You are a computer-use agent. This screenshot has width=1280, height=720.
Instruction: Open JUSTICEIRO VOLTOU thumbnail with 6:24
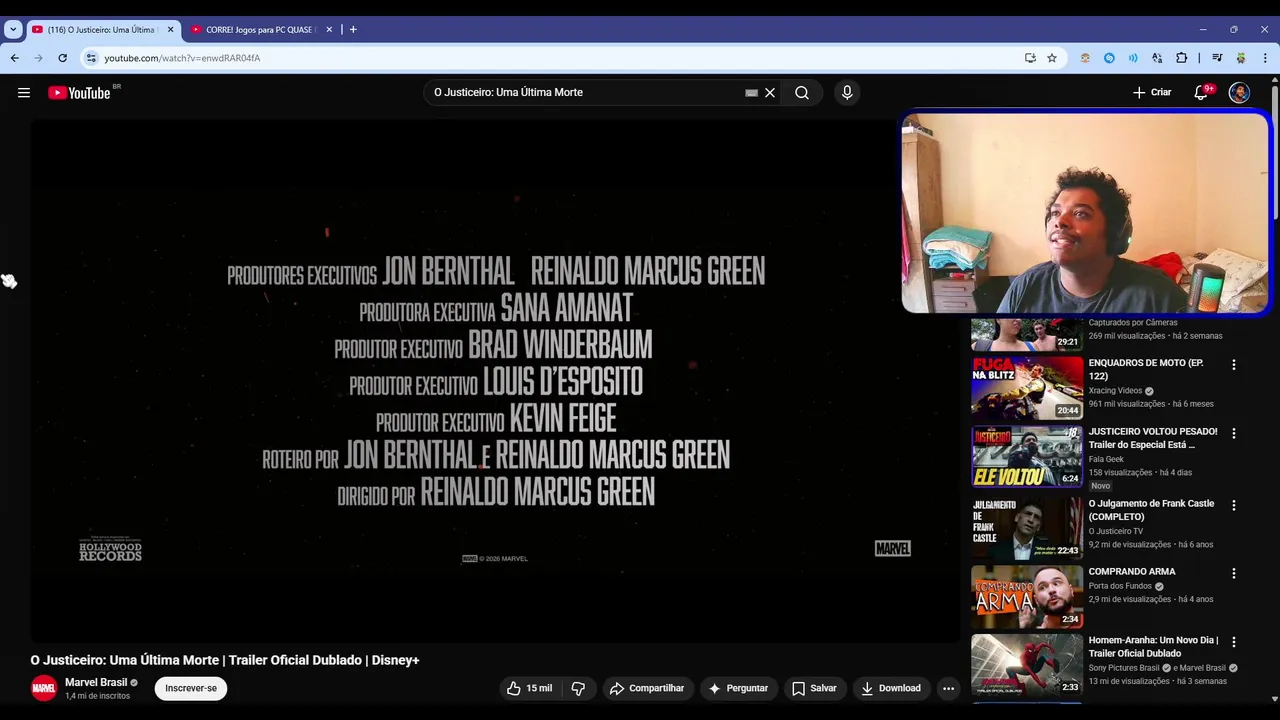pos(1027,456)
